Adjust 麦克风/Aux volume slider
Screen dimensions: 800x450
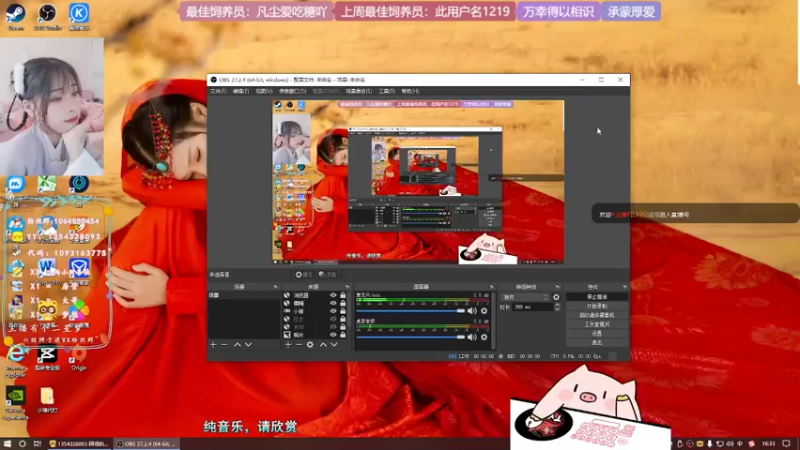(411, 311)
